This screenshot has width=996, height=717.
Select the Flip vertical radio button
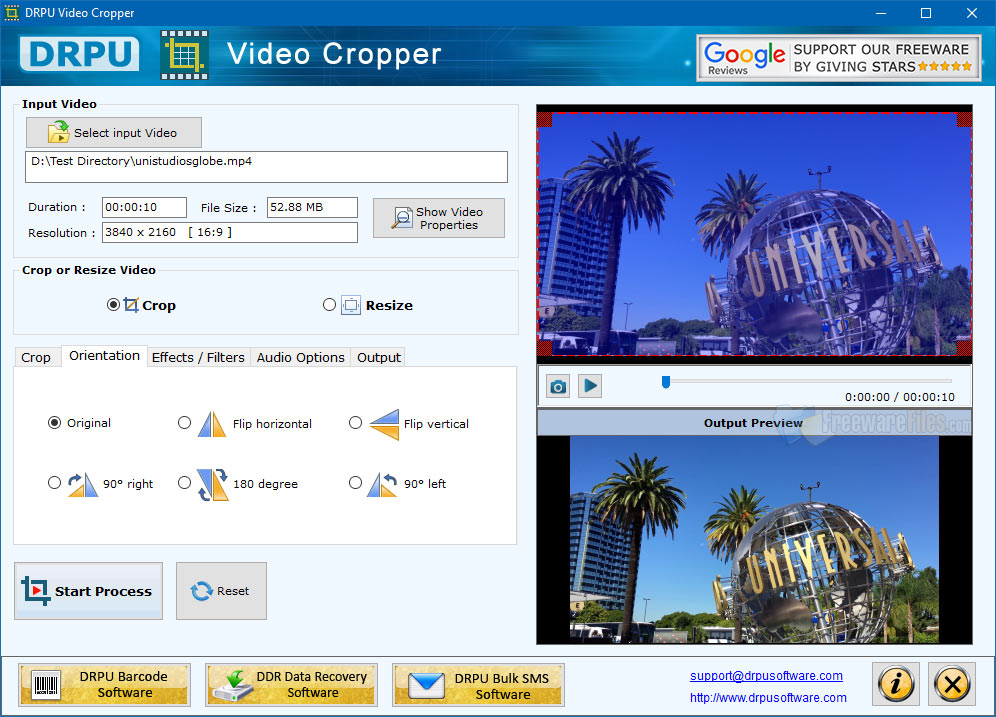click(x=355, y=422)
